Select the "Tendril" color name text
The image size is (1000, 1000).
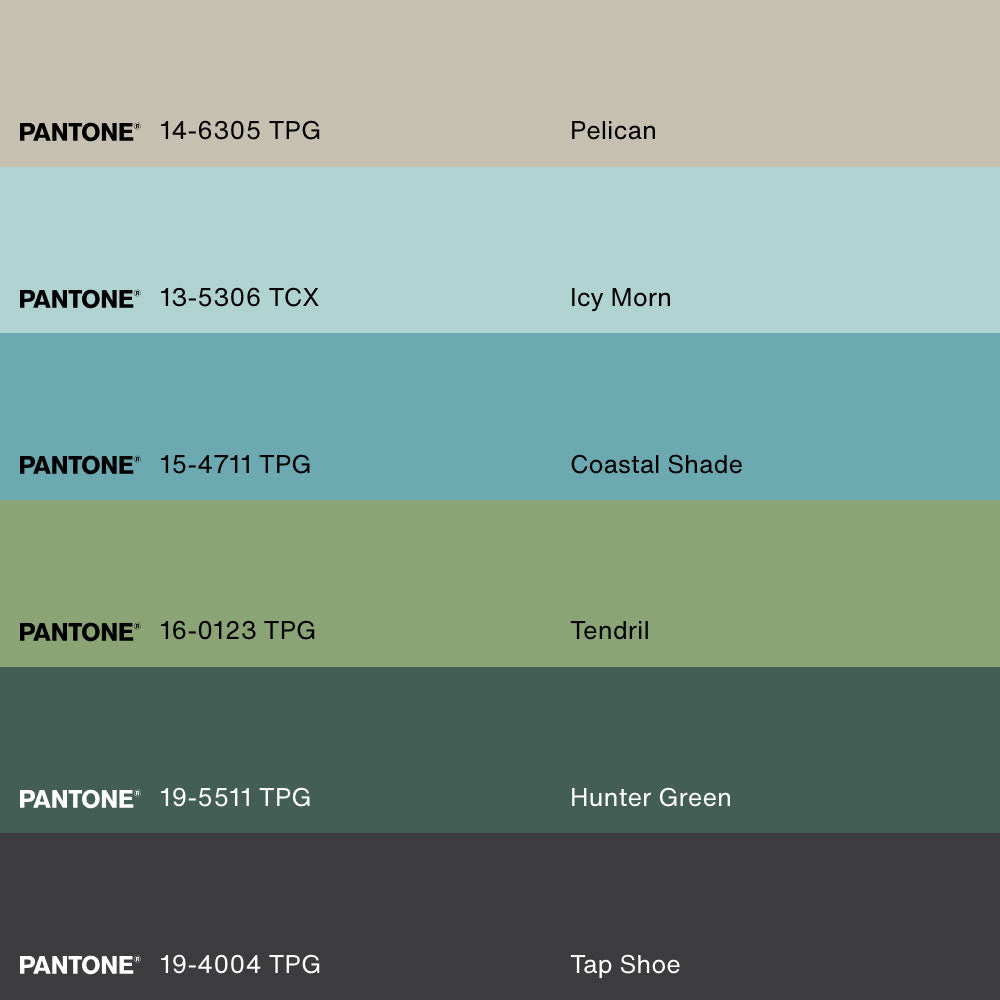[609, 631]
